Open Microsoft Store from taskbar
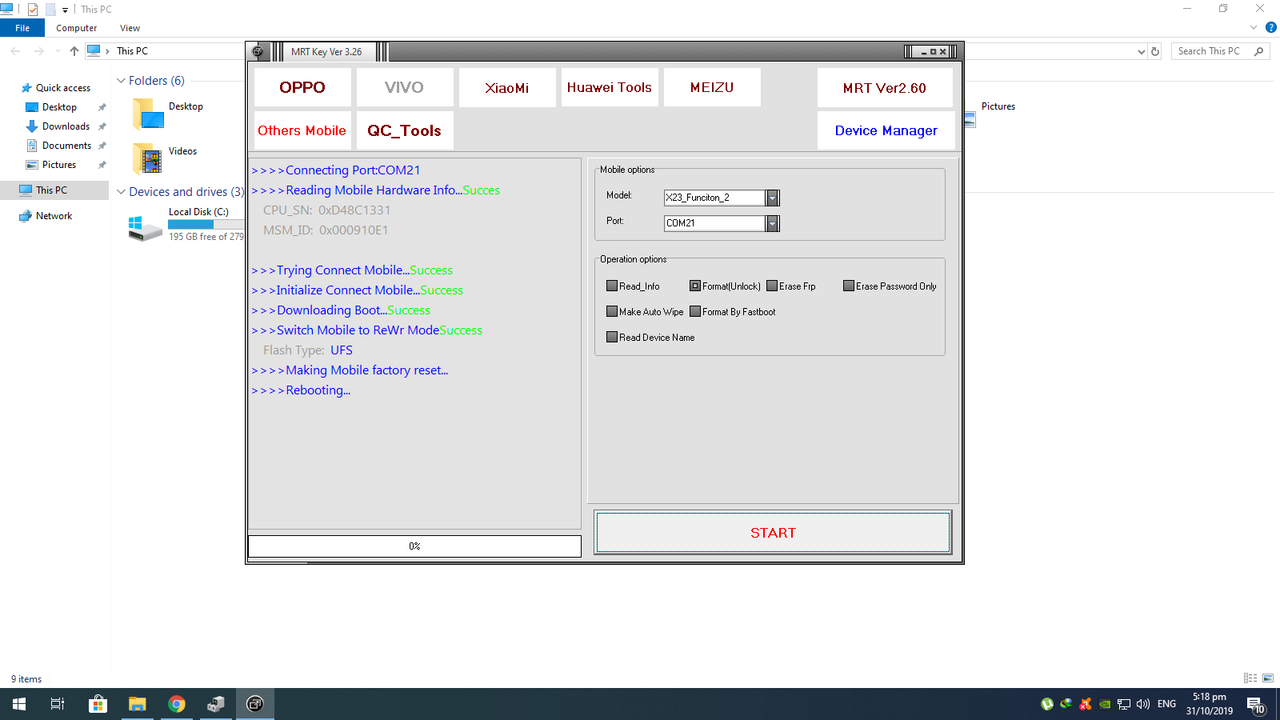The image size is (1280, 720). tap(98, 704)
